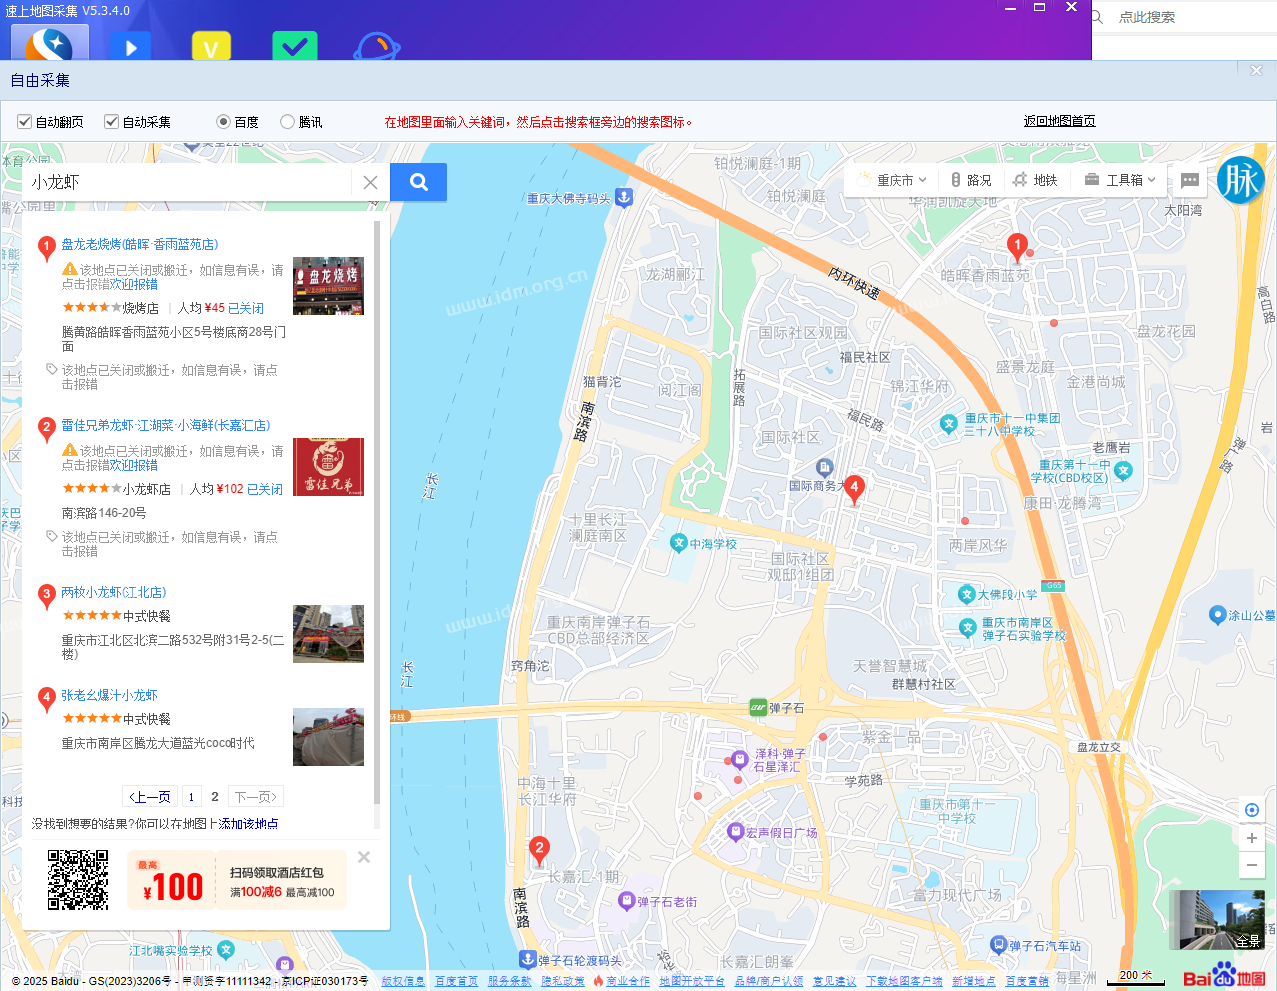1277x991 pixels.
Task: Click 隐私政策 footer link
Action: [562, 981]
